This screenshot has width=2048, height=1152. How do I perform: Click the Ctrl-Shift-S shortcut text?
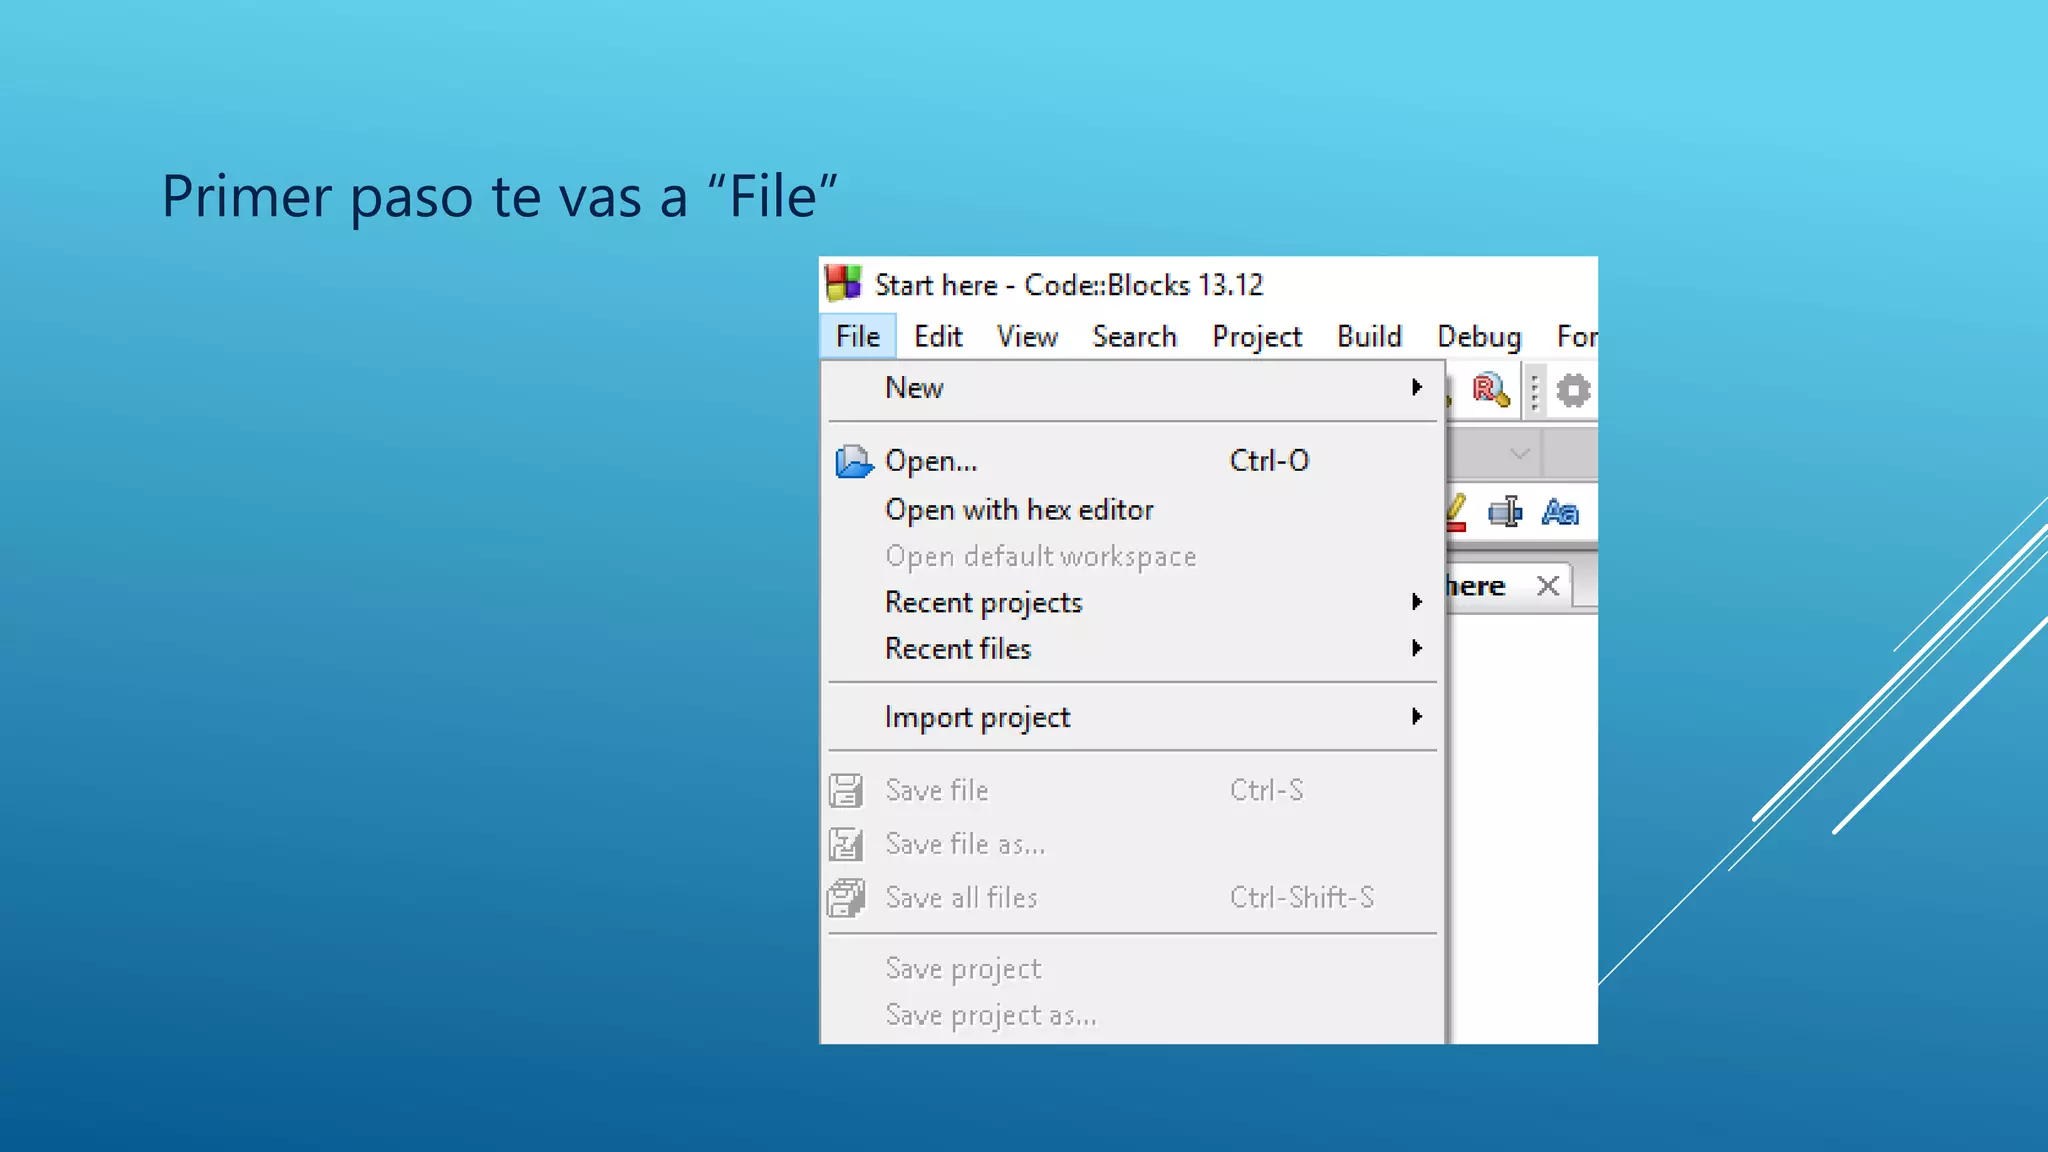(1302, 897)
